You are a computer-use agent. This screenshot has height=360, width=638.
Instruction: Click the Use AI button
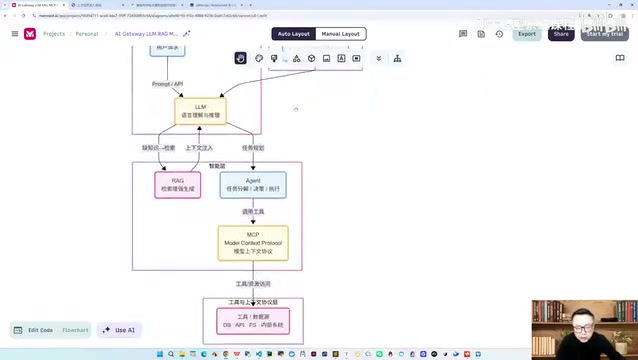119,330
